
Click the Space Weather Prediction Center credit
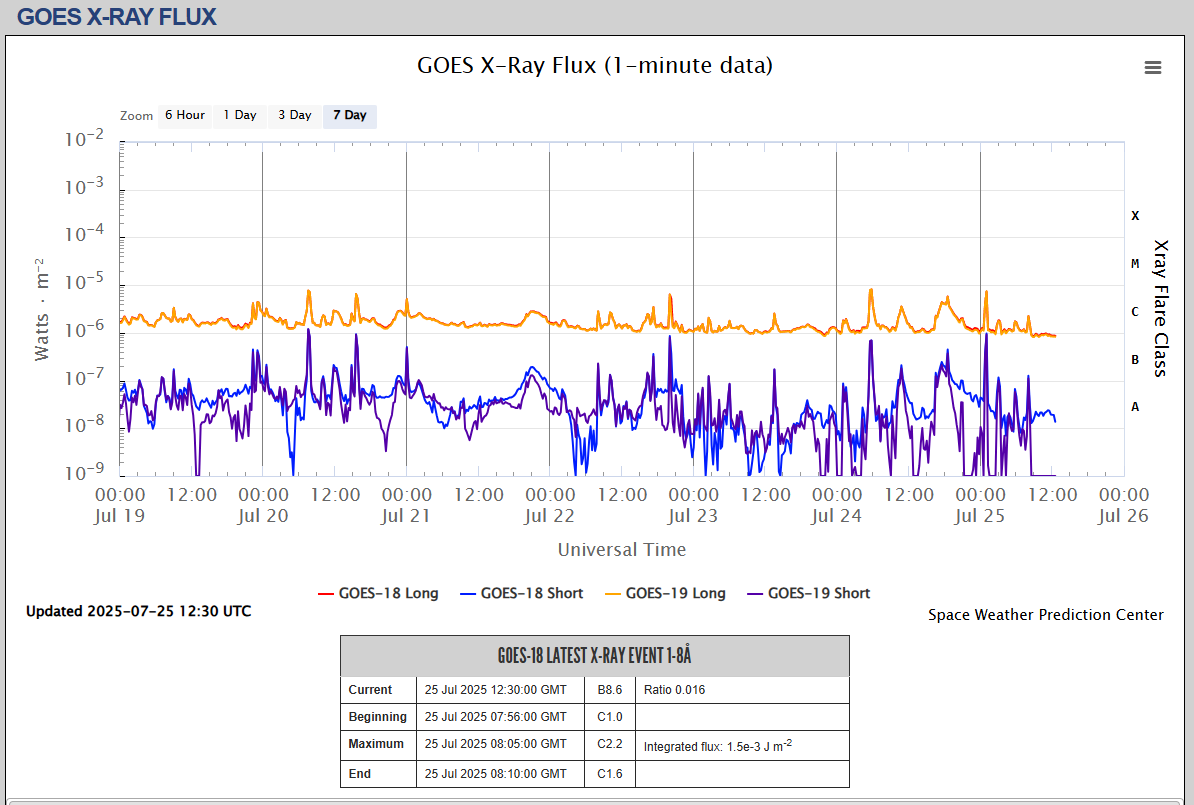coord(1046,615)
